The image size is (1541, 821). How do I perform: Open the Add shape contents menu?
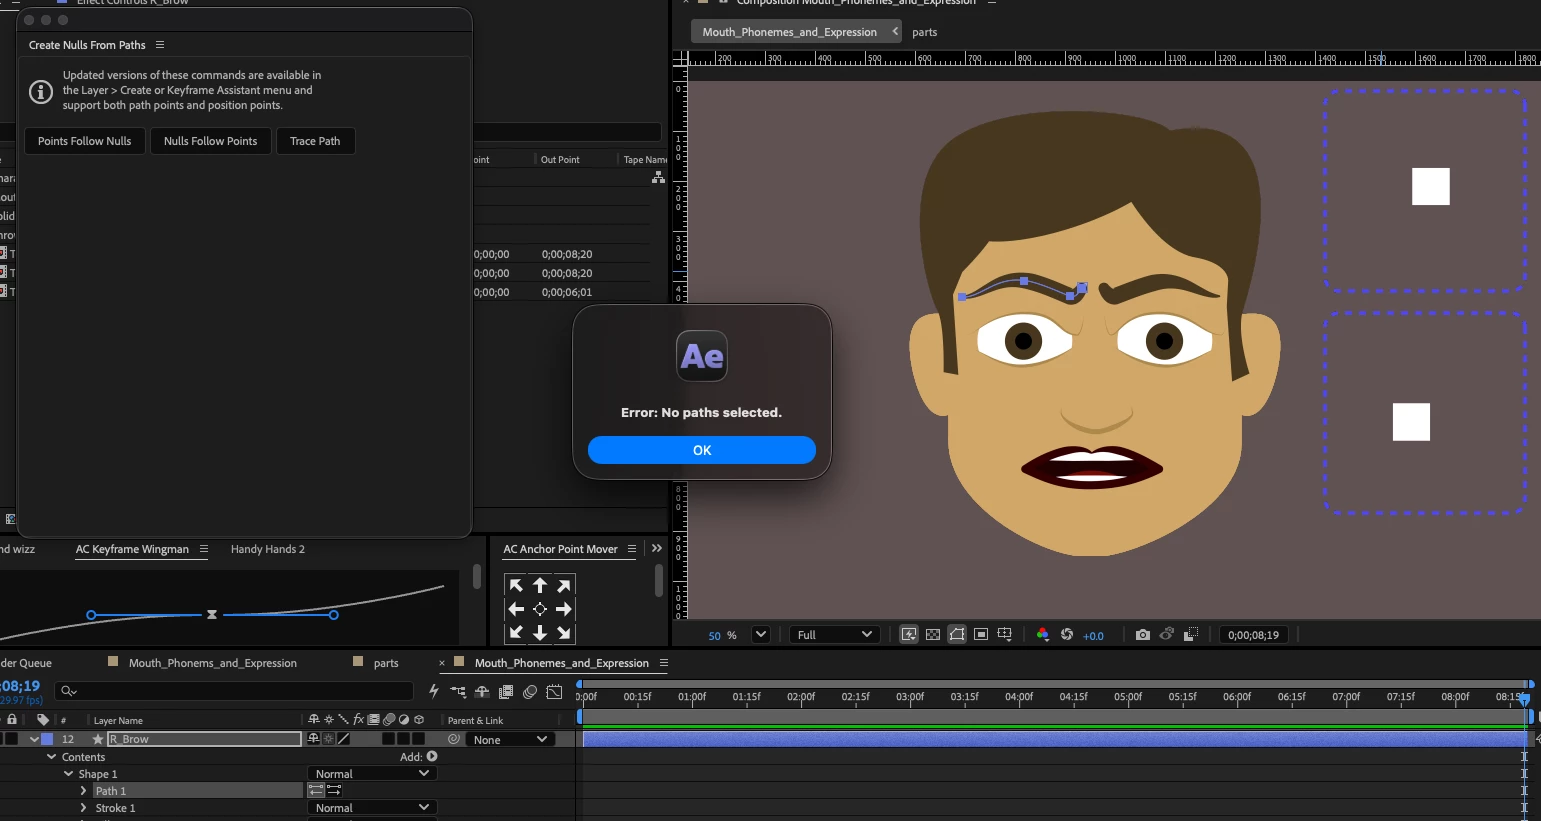[x=432, y=757]
